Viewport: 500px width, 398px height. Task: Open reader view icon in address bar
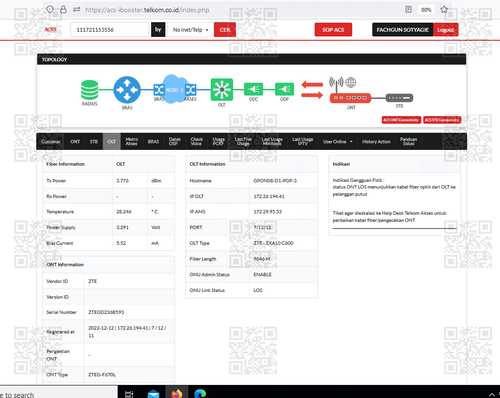pyautogui.click(x=408, y=9)
